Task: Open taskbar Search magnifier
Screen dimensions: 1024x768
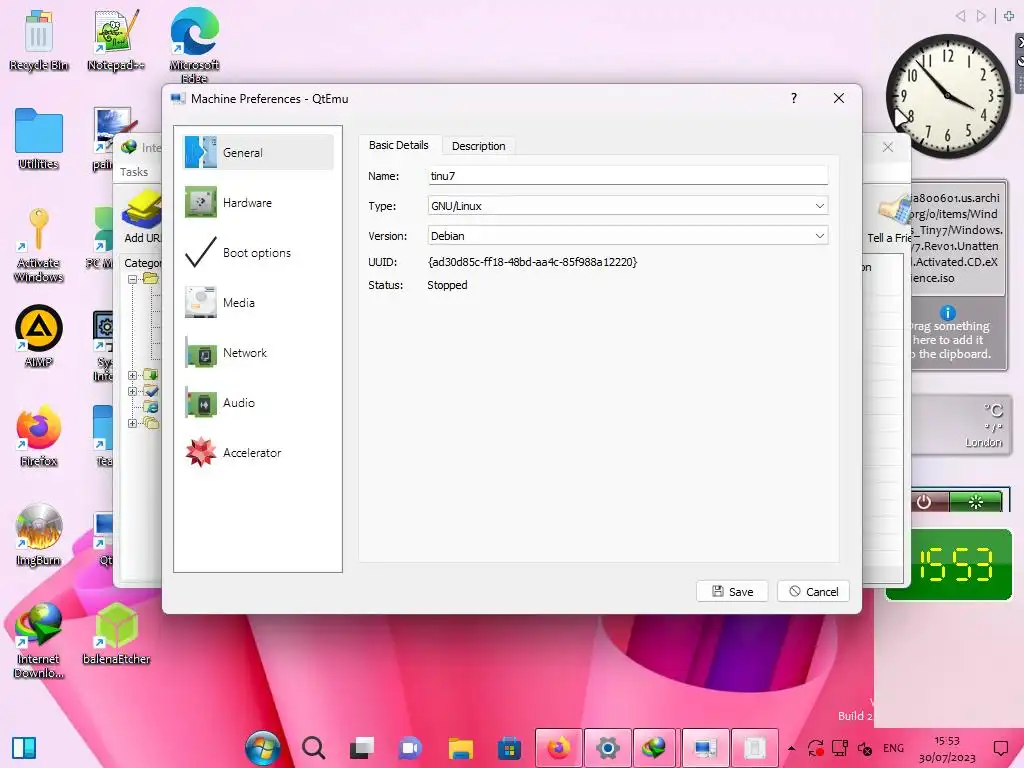Action: tap(313, 748)
